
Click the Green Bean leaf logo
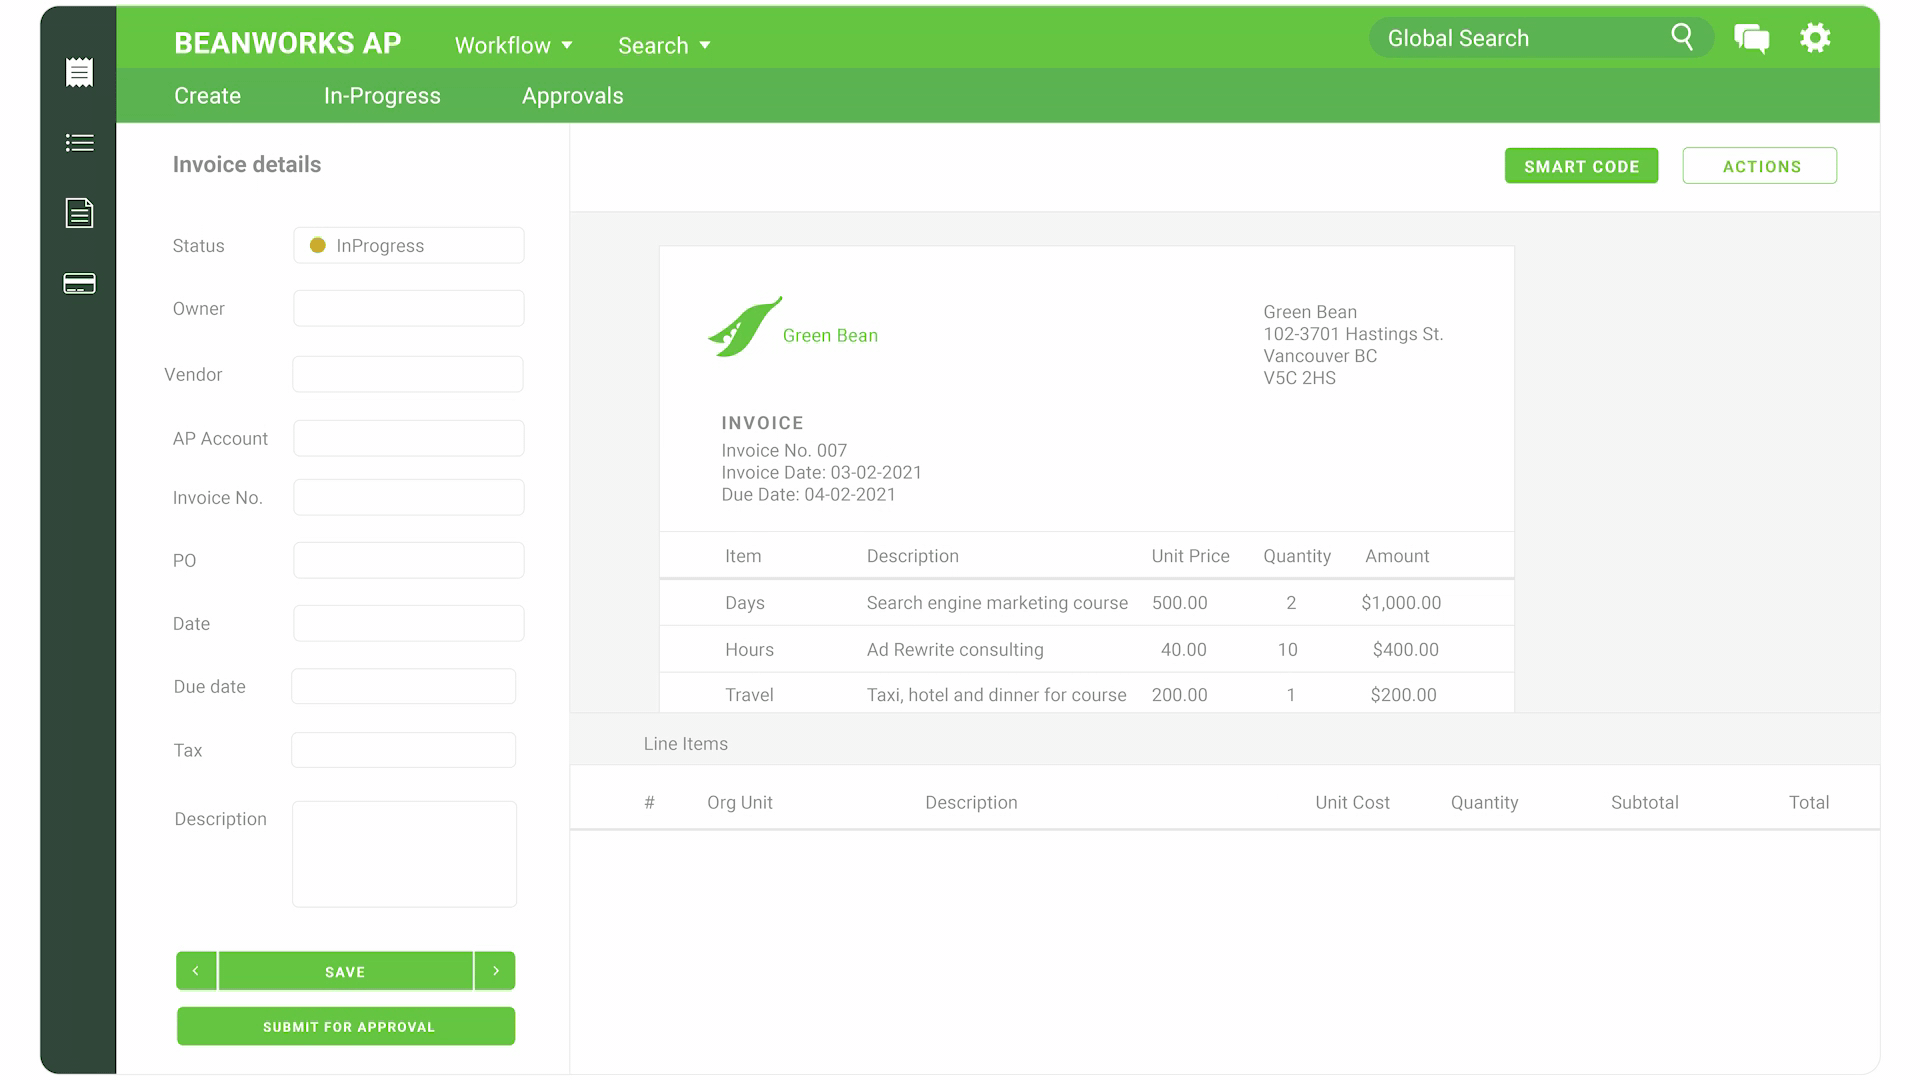[744, 327]
